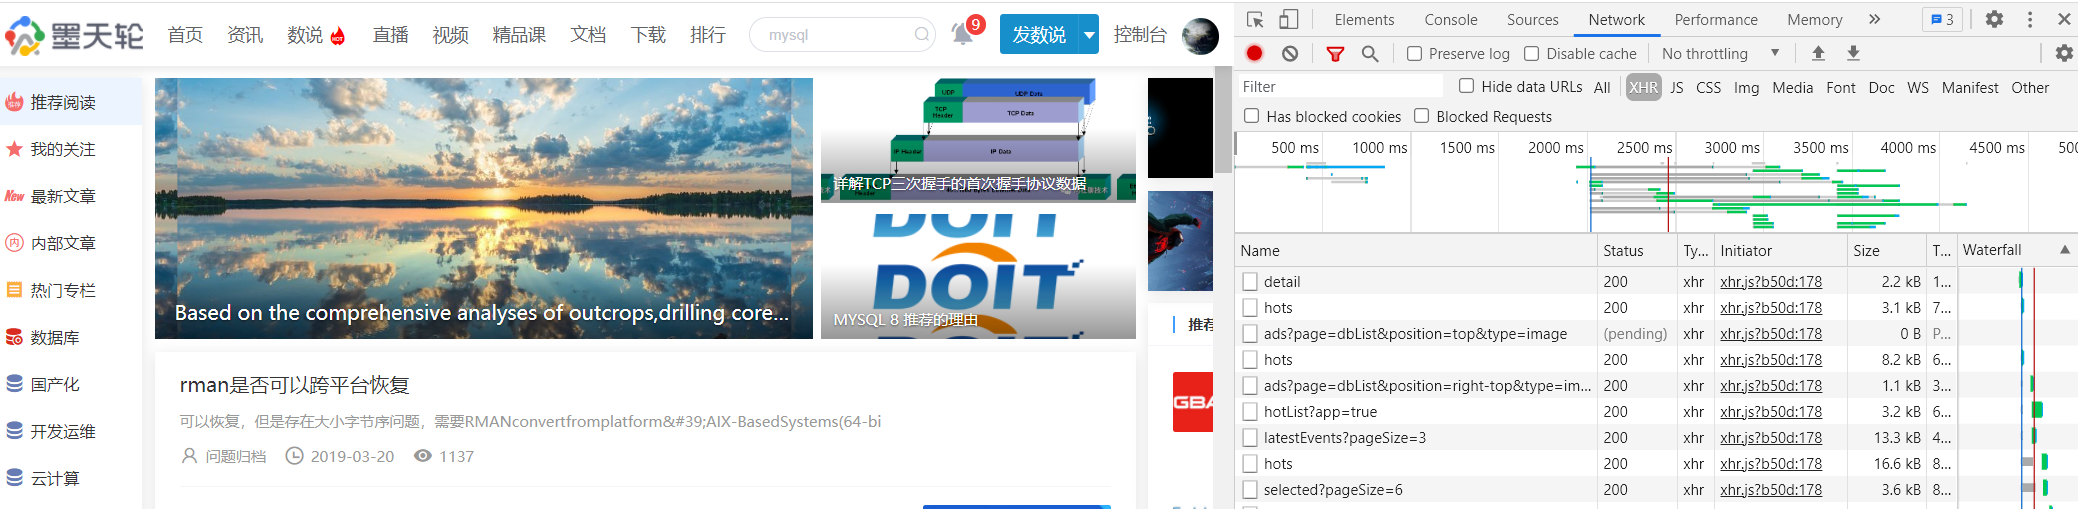The height and width of the screenshot is (509, 2078).
Task: Toggle the Waterfall column sort arrow
Action: (2065, 250)
